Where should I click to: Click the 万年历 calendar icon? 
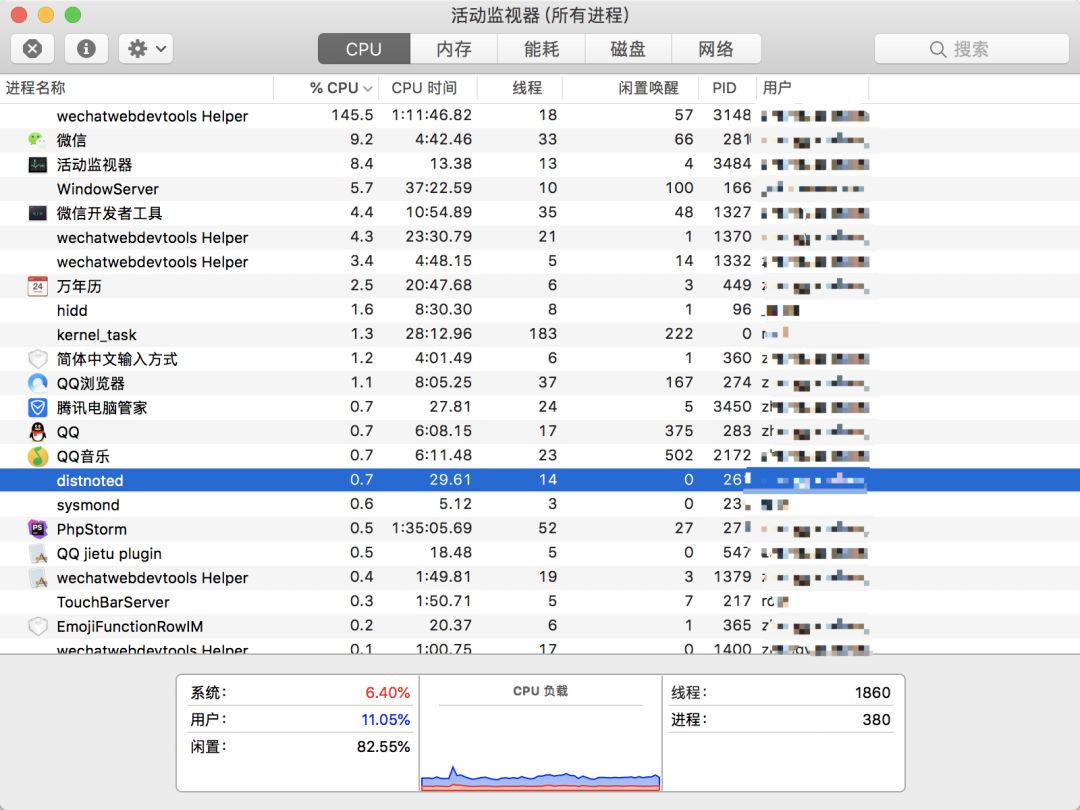[37, 286]
